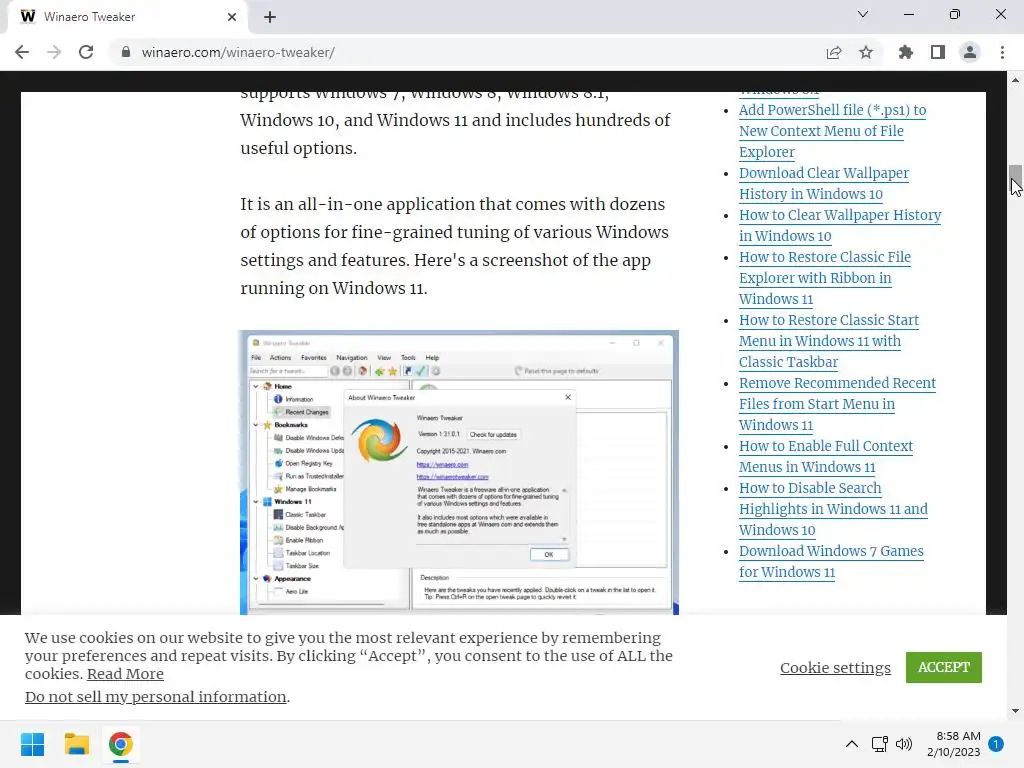This screenshot has width=1024, height=768.
Task: Open Add PowerShell file to New Context Menu link
Action: click(x=833, y=131)
